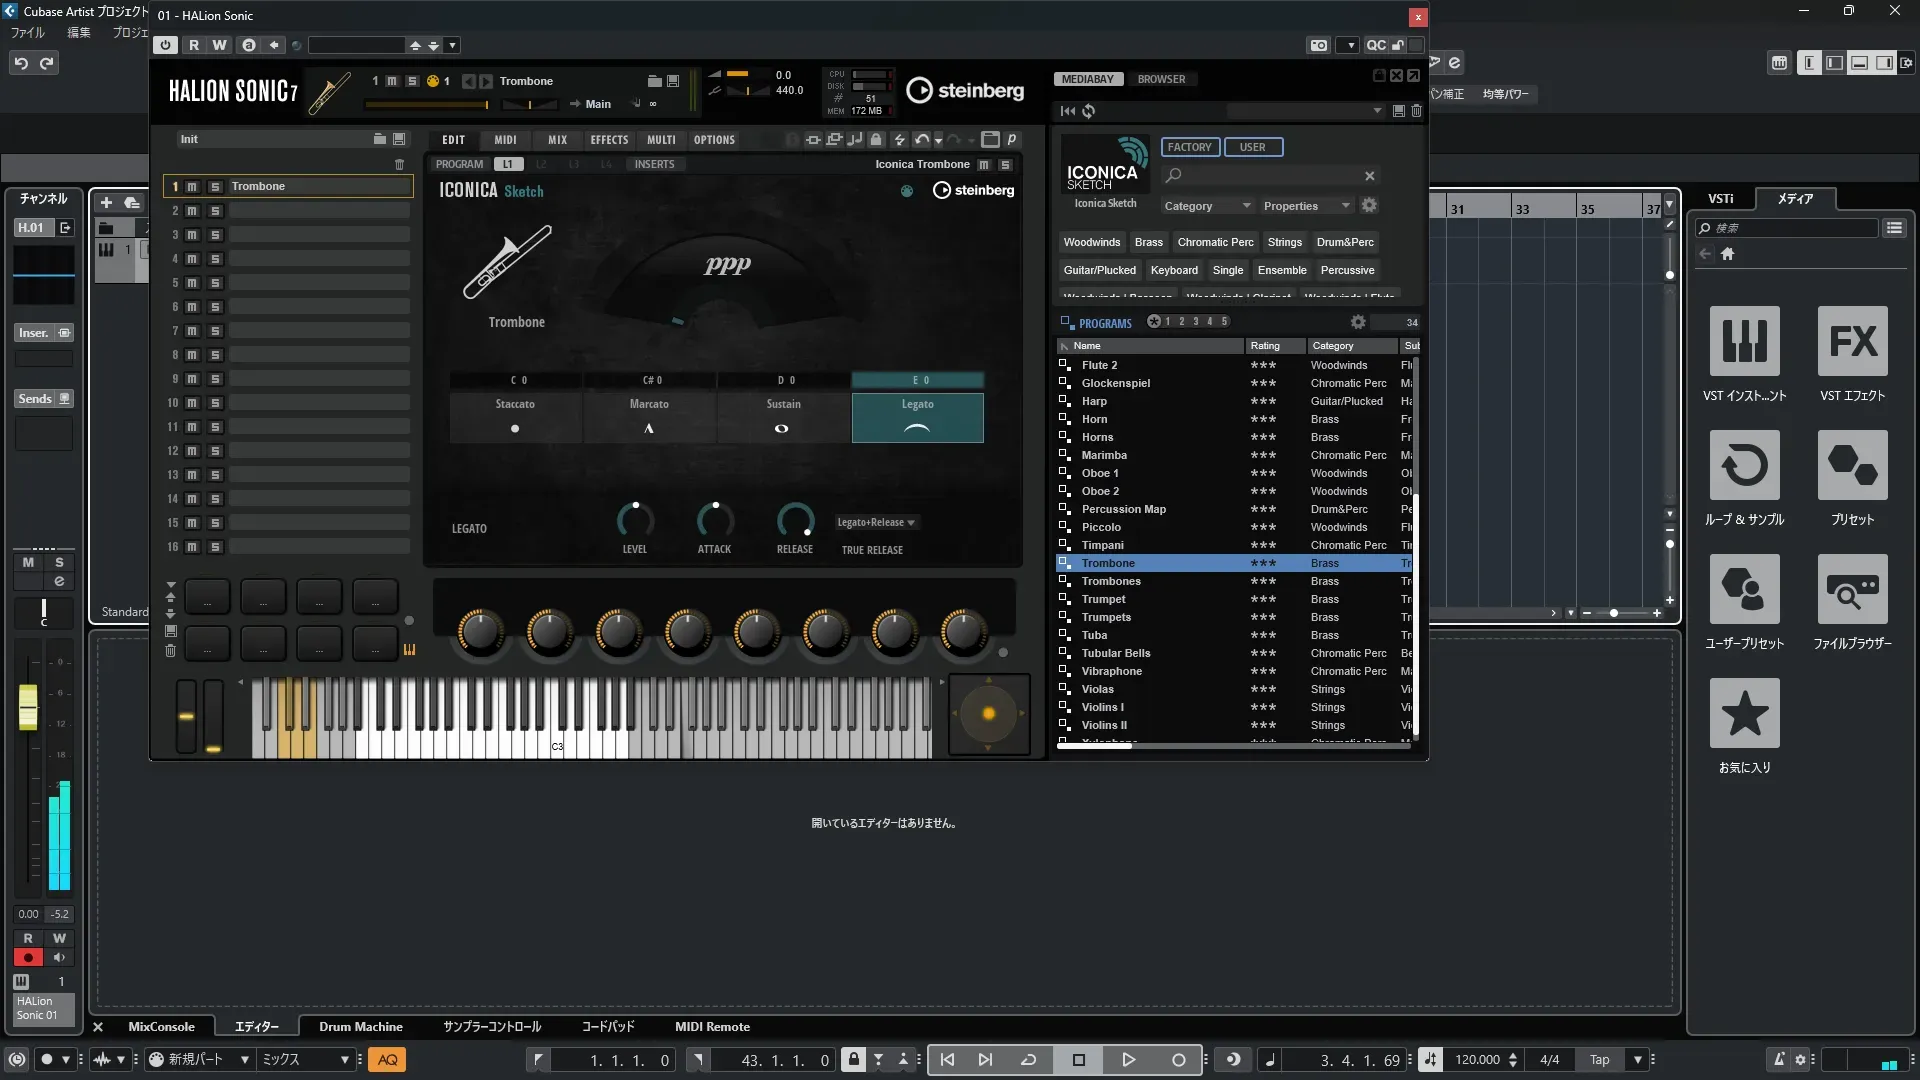This screenshot has width=1920, height=1080.
Task: Mute slot 1 Trombone in HALion
Action: [192, 187]
